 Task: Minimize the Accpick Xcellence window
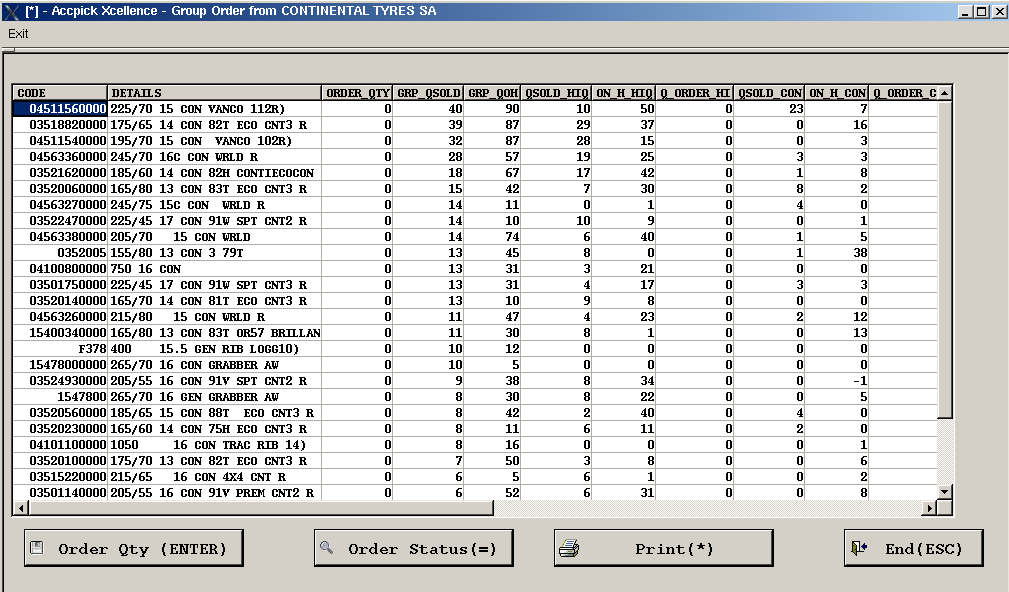point(965,11)
